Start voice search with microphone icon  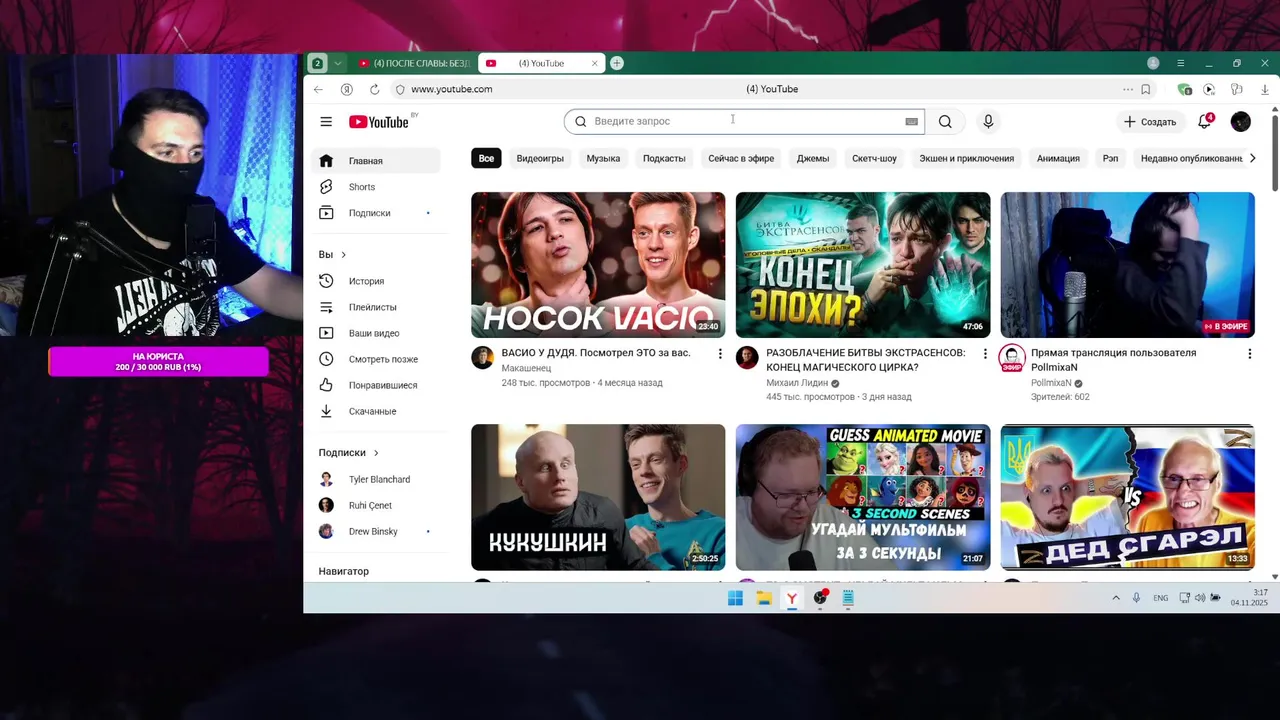(x=988, y=122)
